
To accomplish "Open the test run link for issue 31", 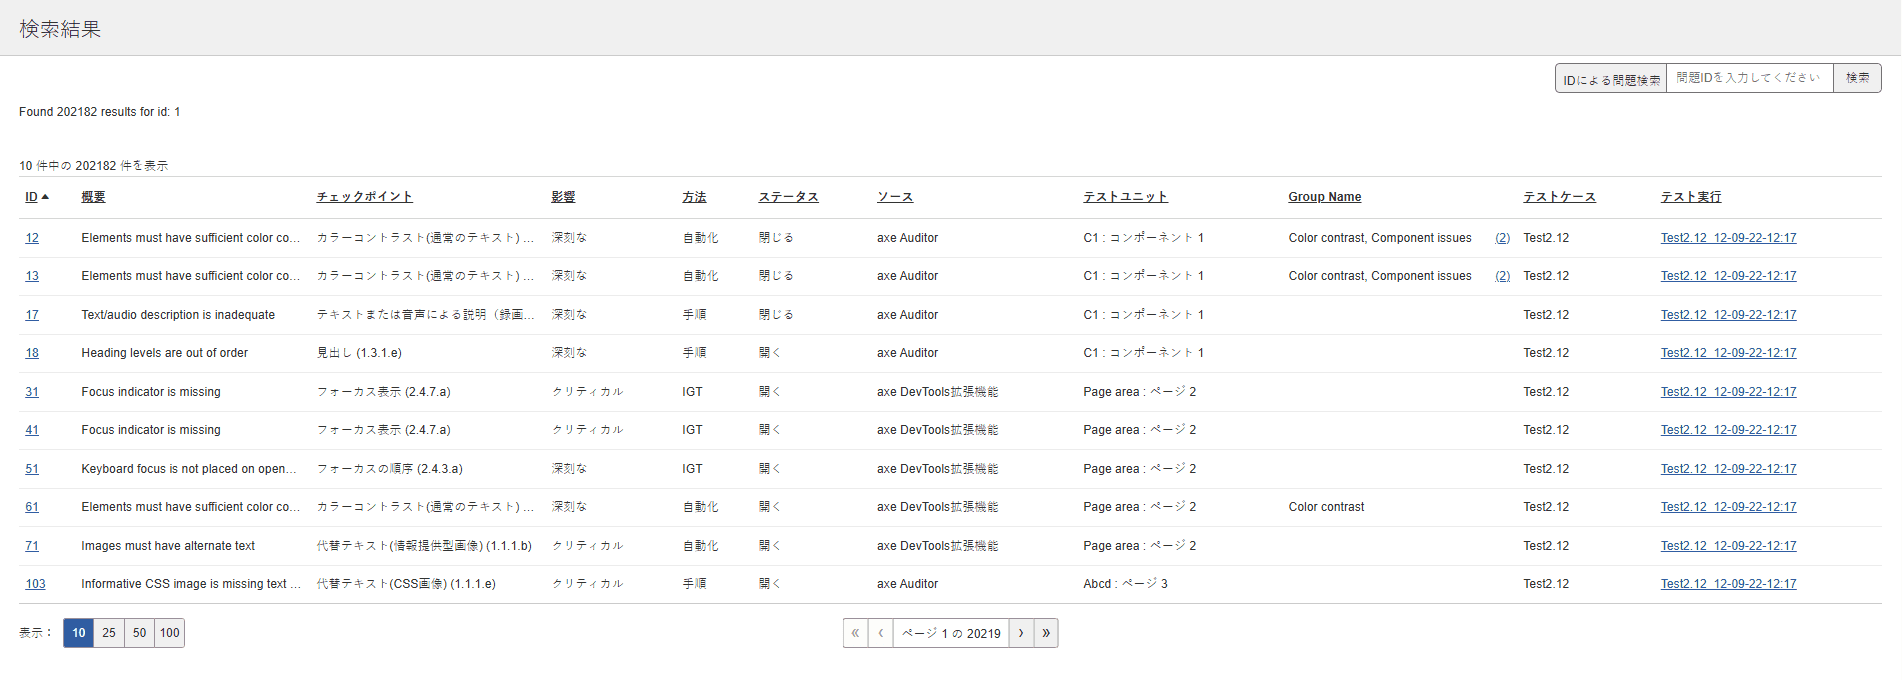I will (x=1728, y=392).
